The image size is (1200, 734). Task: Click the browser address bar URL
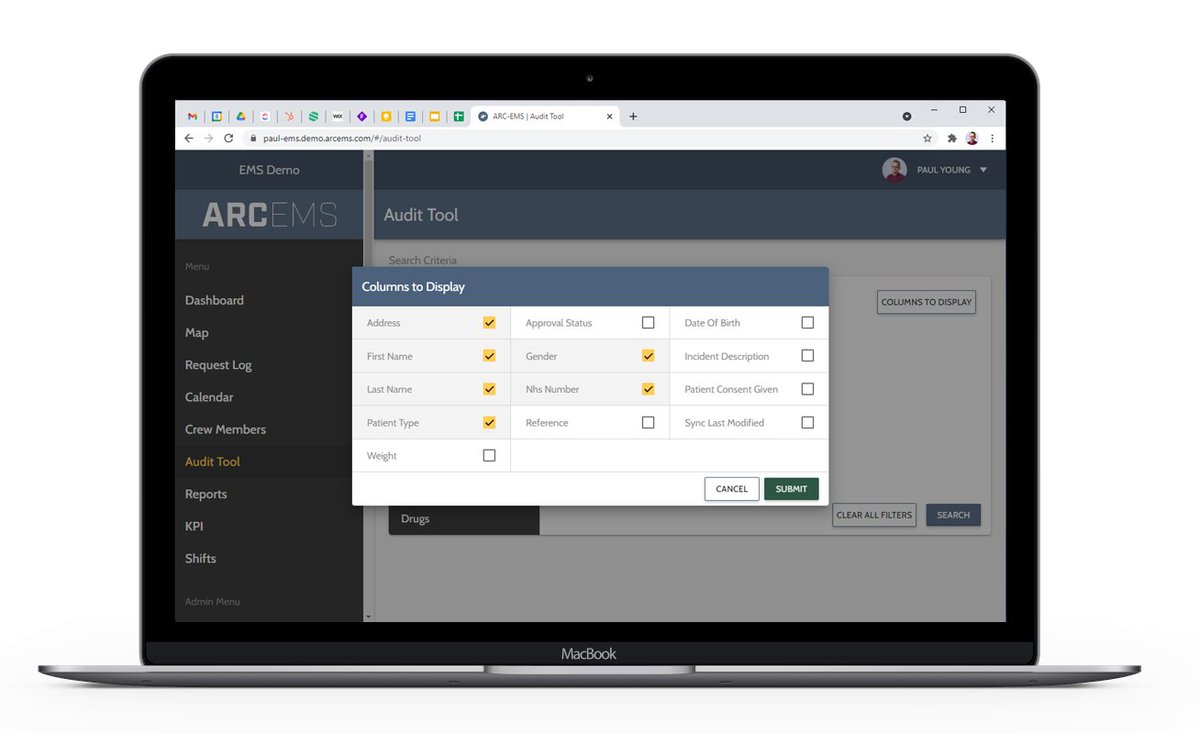pos(342,138)
